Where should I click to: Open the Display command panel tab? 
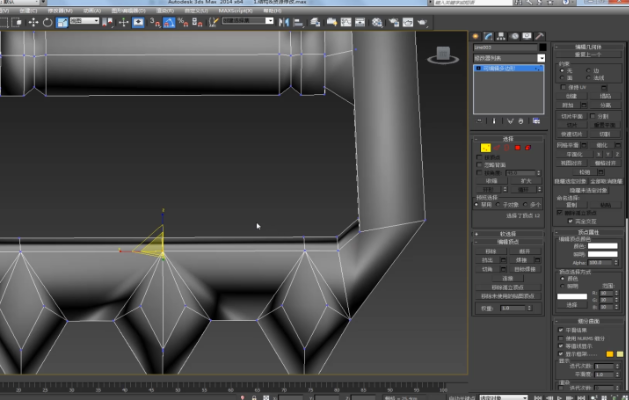[x=527, y=37]
